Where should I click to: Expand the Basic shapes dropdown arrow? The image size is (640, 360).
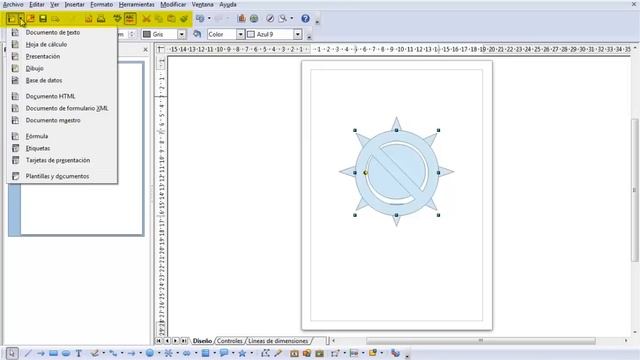[158, 353]
